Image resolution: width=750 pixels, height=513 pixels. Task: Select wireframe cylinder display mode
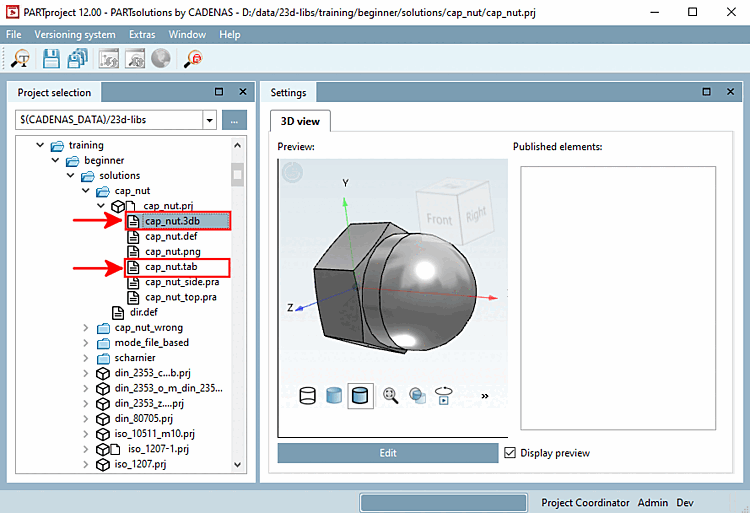pos(308,396)
